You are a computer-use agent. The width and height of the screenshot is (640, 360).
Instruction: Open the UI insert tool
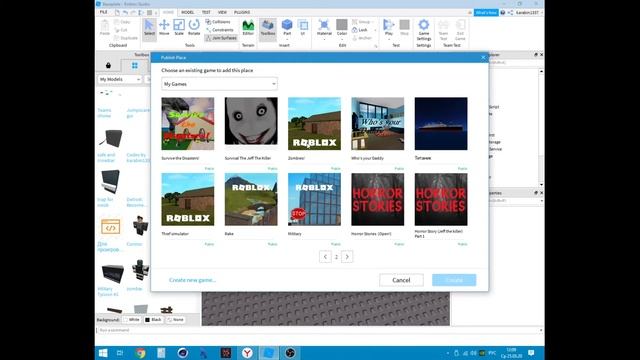[x=303, y=27]
